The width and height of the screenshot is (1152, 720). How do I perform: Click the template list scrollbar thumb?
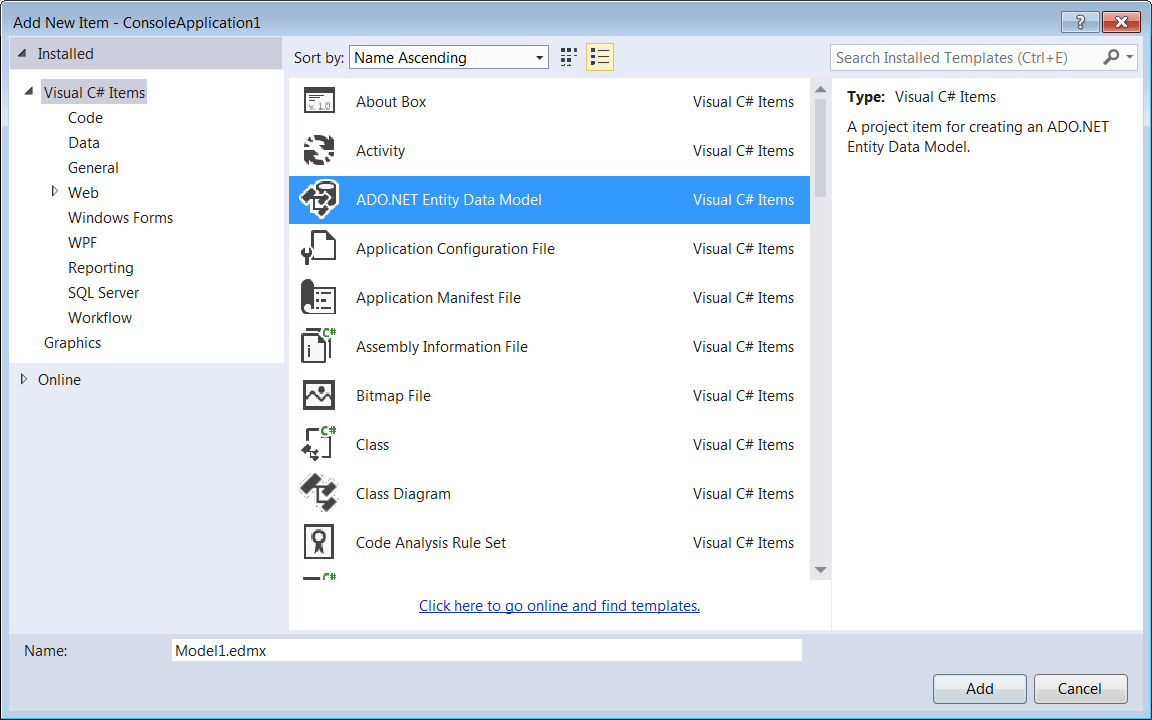(x=821, y=148)
